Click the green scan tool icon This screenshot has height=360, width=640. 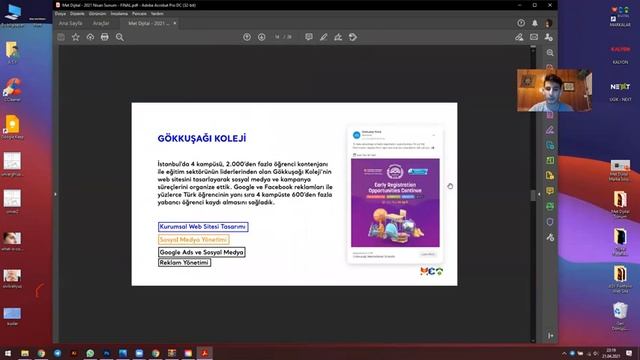coord(550,206)
